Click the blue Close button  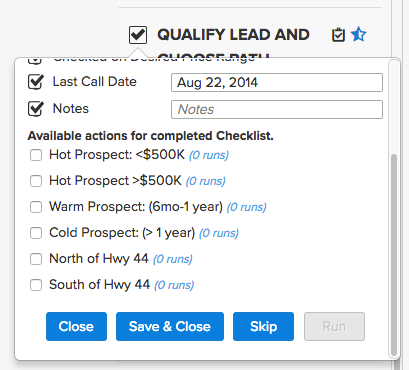[76, 326]
